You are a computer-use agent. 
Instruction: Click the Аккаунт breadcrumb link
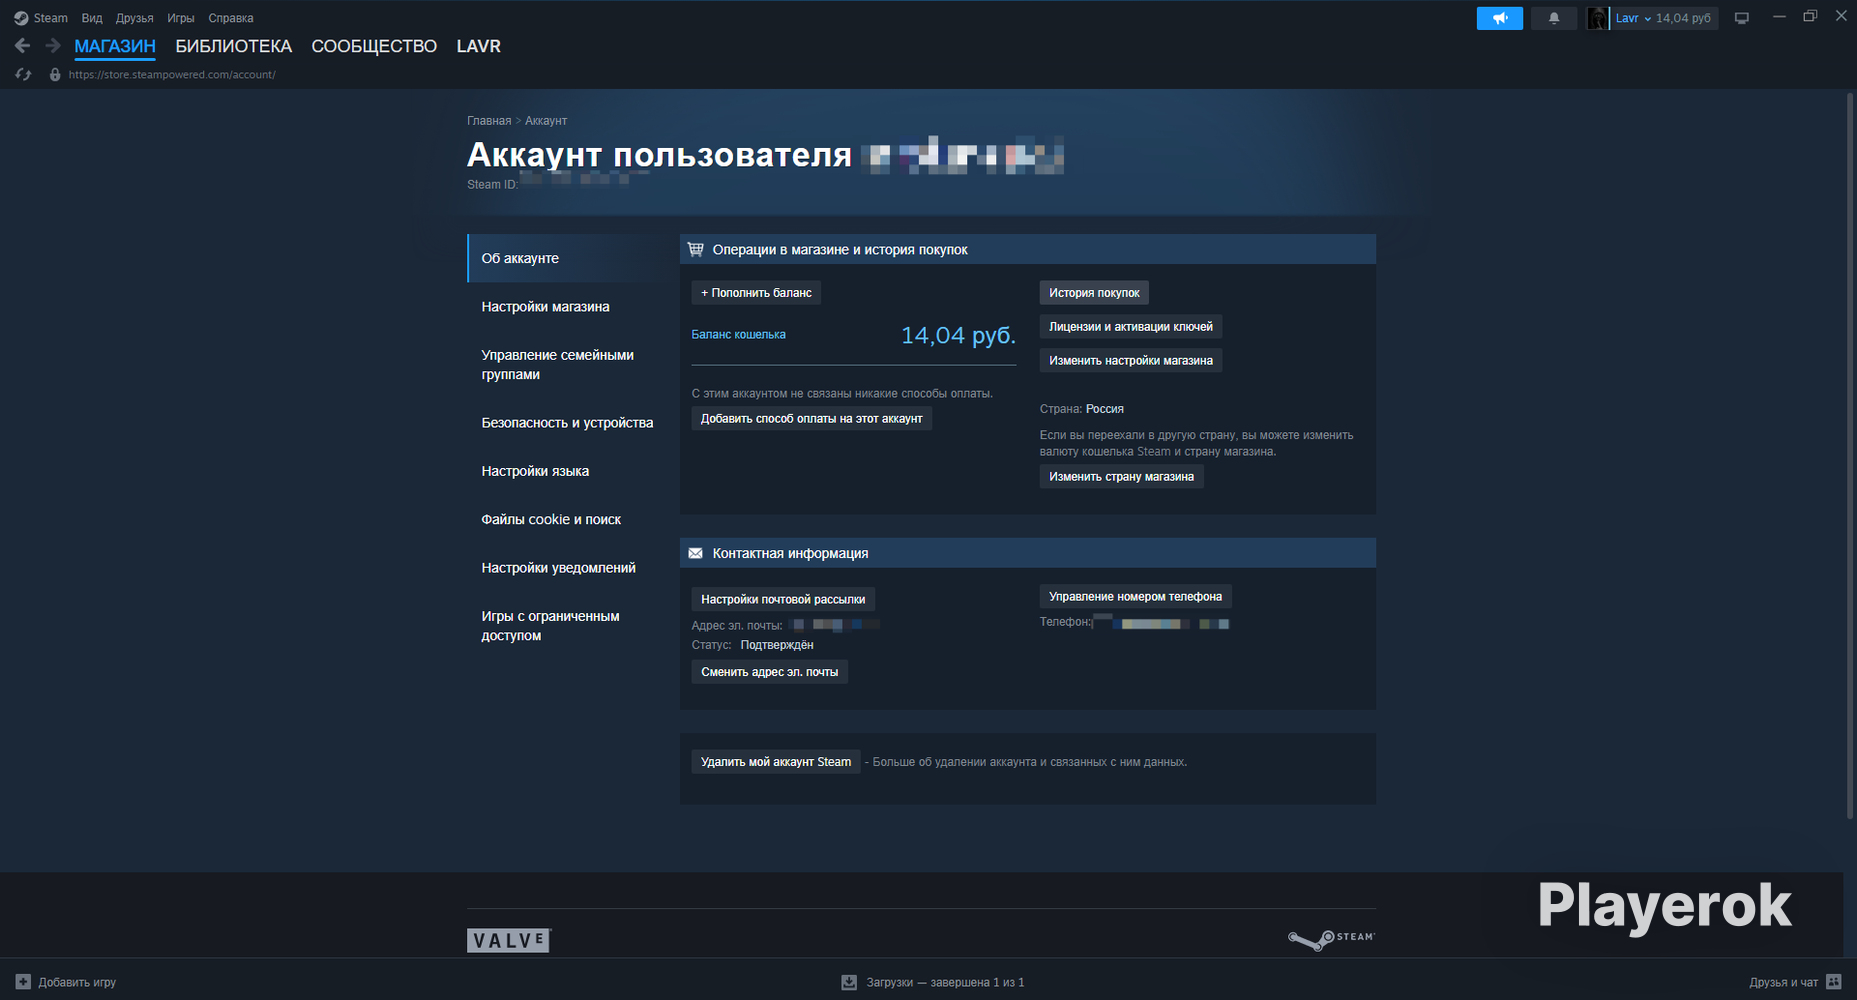(x=546, y=121)
